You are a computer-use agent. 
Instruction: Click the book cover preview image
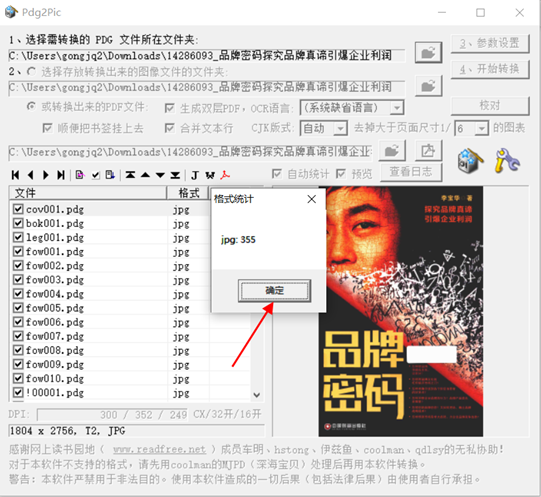click(401, 311)
